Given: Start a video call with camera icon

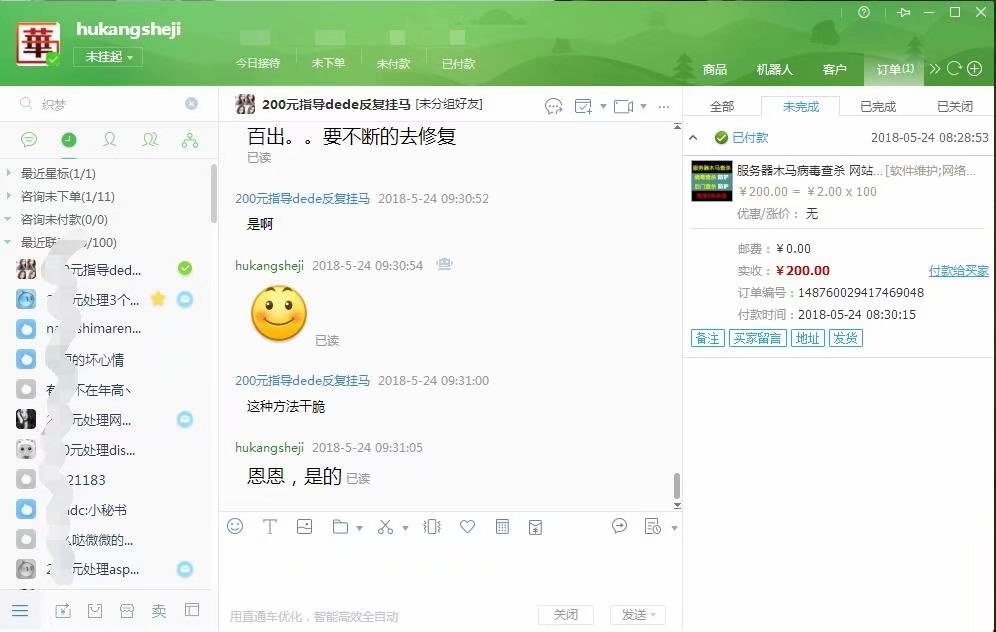Looking at the screenshot, I should (624, 106).
